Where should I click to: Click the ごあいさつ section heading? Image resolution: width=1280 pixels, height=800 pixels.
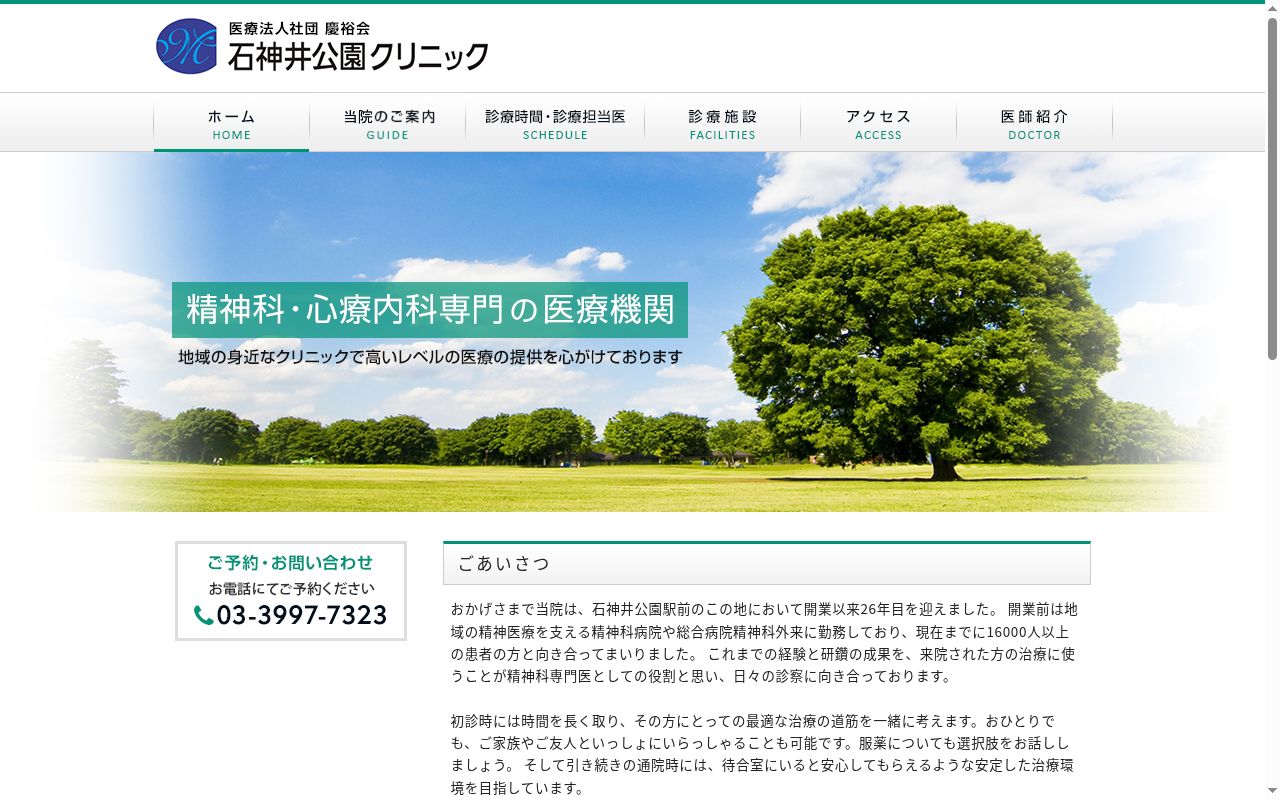(x=504, y=563)
